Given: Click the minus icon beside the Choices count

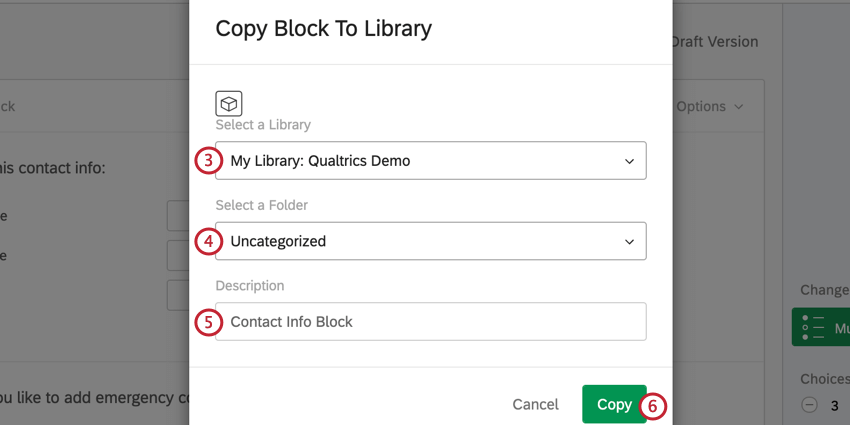Looking at the screenshot, I should coord(809,406).
